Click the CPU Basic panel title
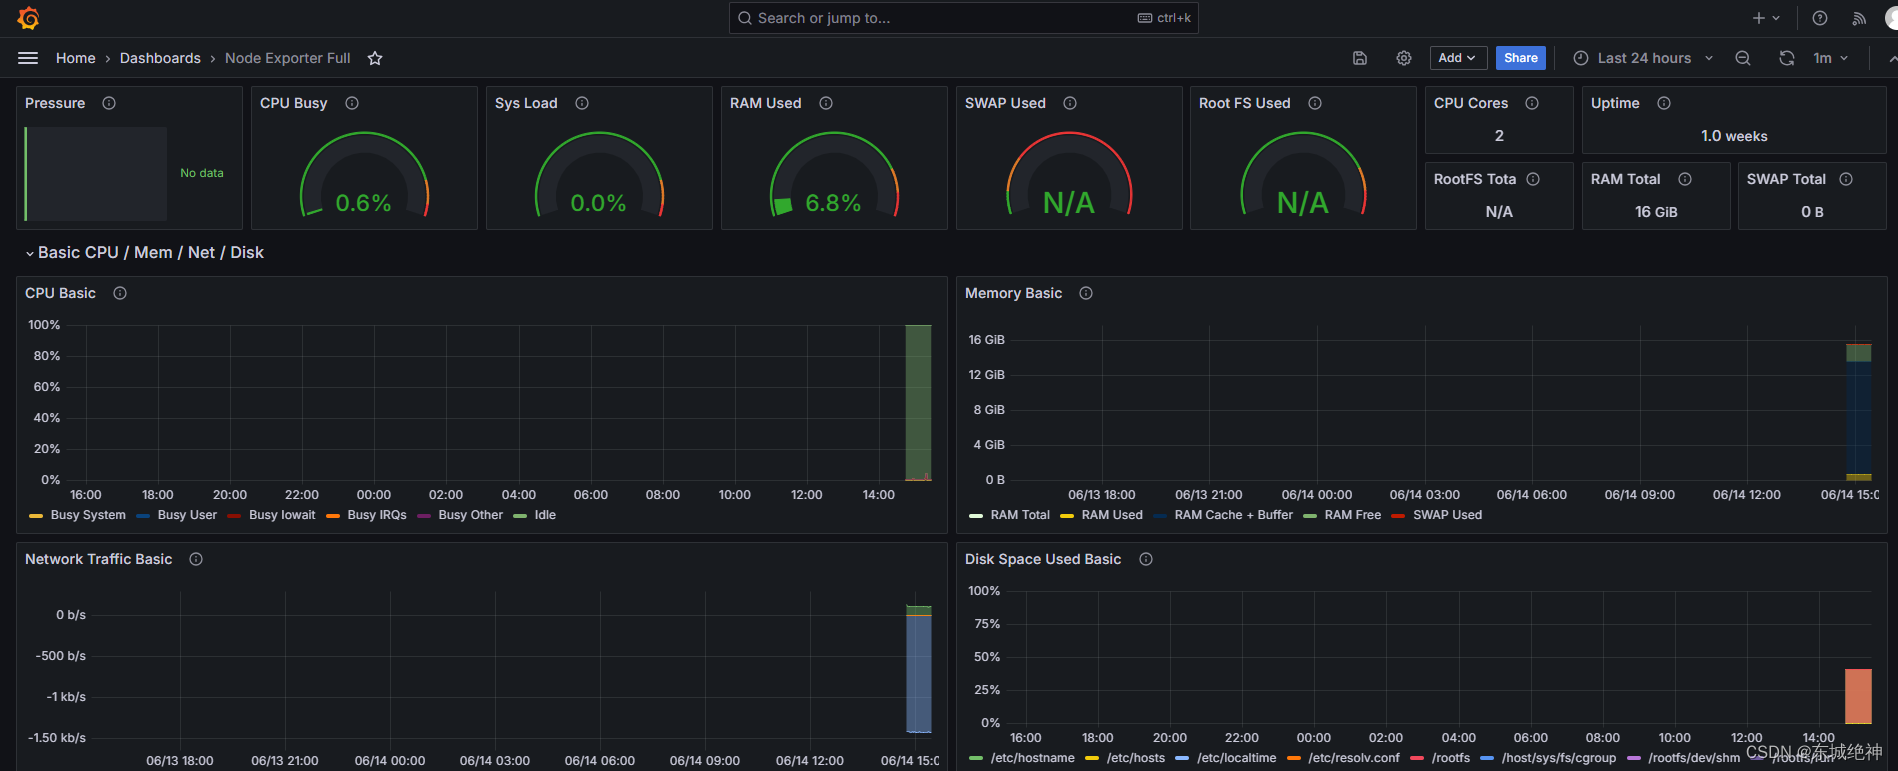 coord(60,293)
